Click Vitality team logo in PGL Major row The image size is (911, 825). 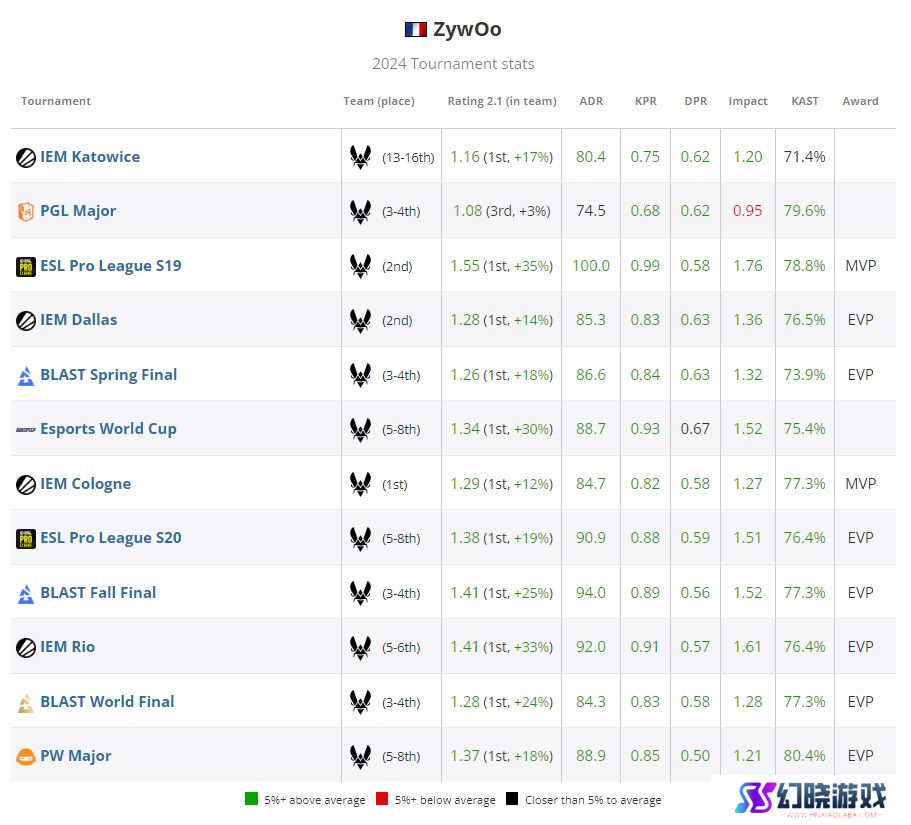coord(360,211)
